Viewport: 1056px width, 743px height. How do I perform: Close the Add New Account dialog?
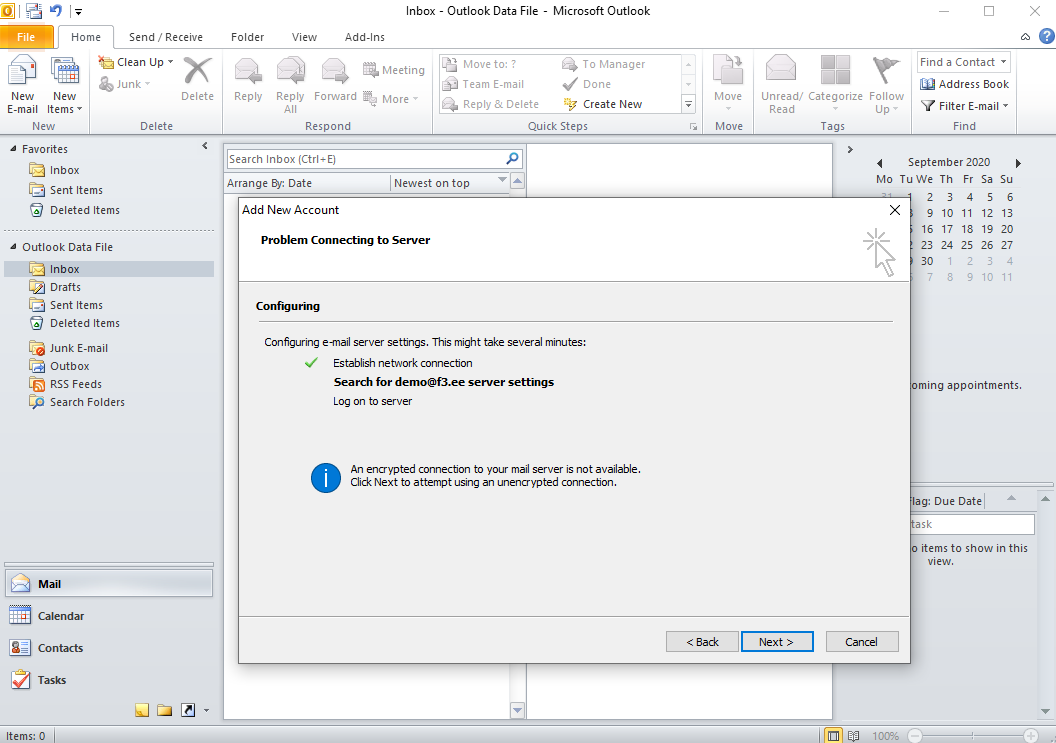(x=894, y=210)
